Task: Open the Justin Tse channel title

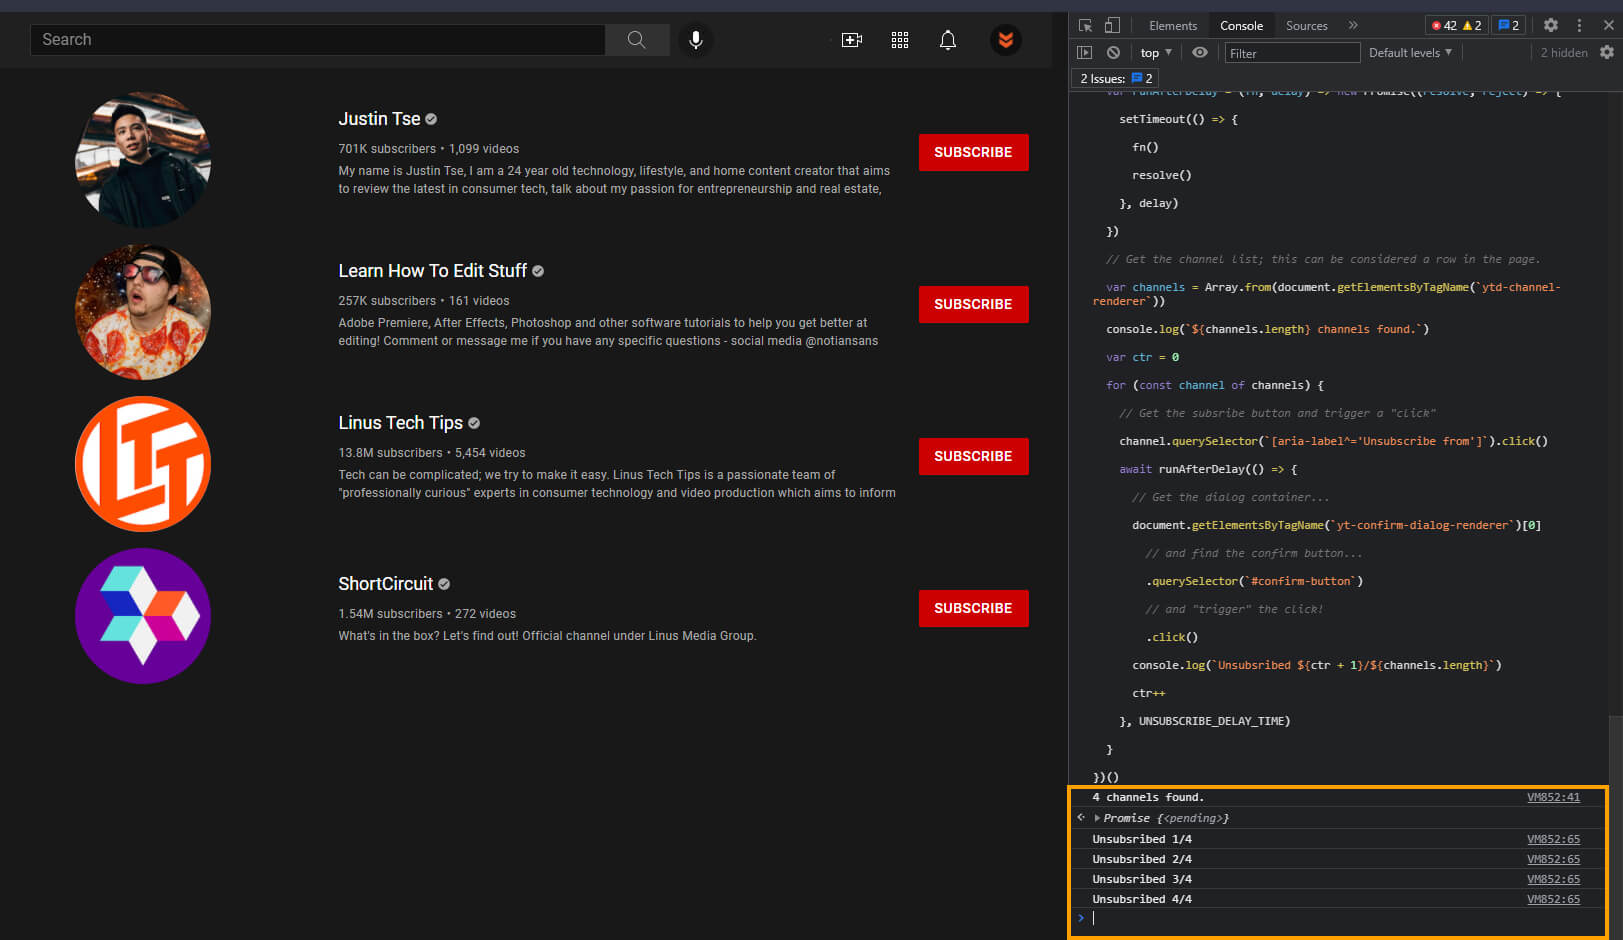Action: tap(379, 119)
